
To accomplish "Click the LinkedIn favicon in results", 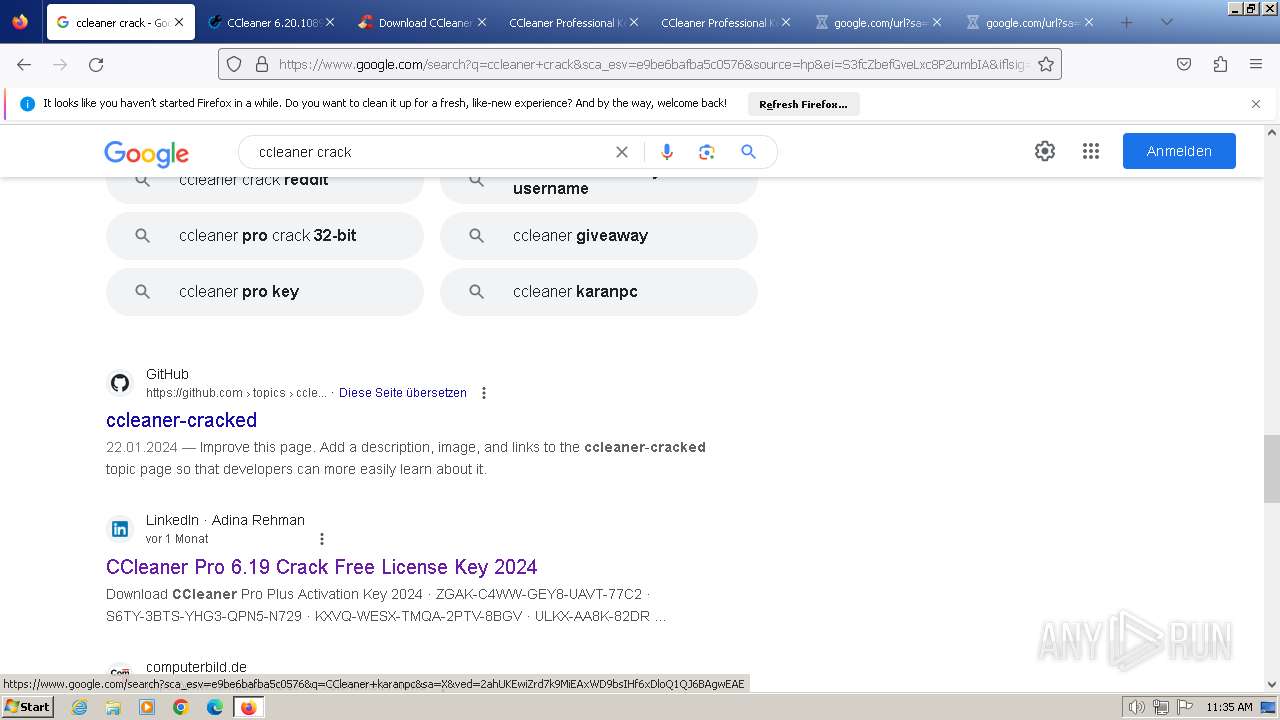I will [120, 529].
